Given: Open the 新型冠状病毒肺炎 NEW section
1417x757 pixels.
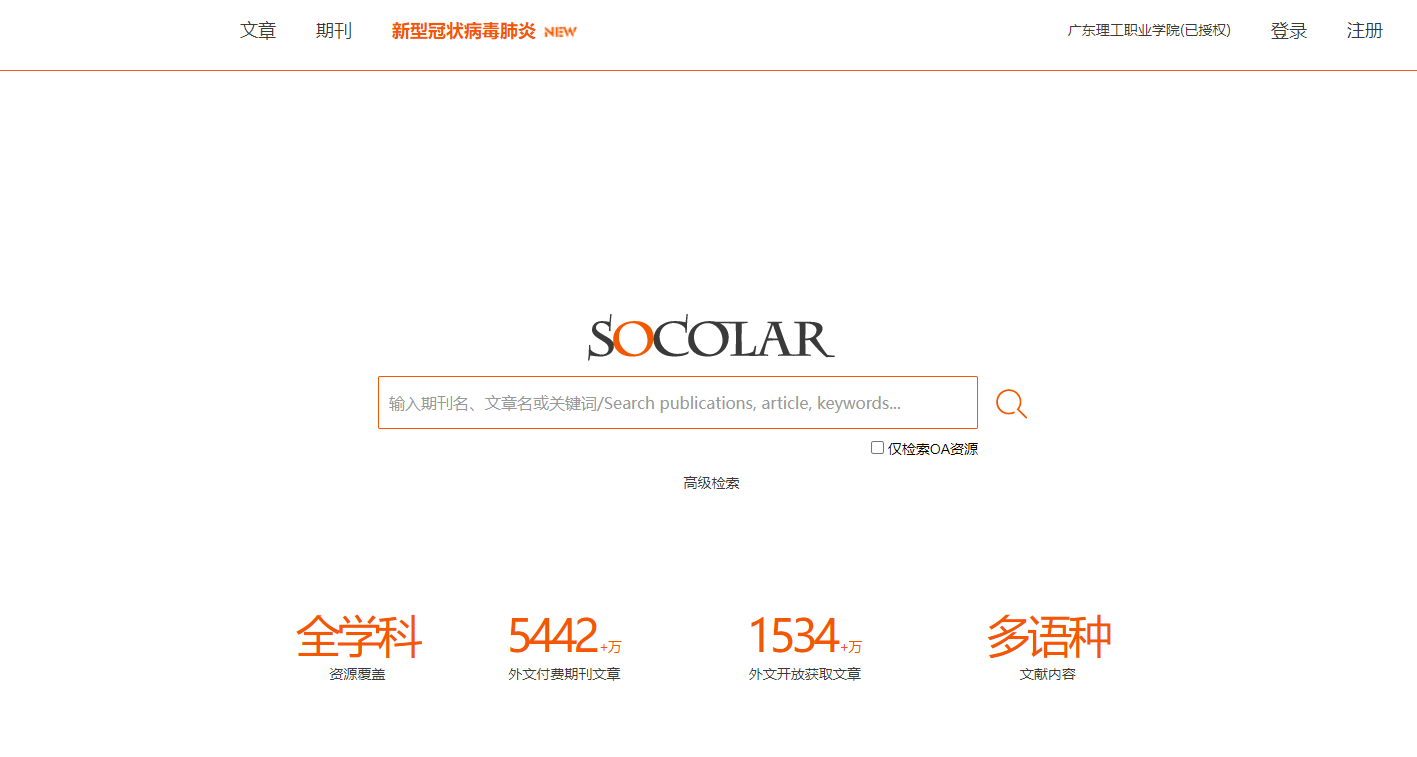Looking at the screenshot, I should 484,31.
